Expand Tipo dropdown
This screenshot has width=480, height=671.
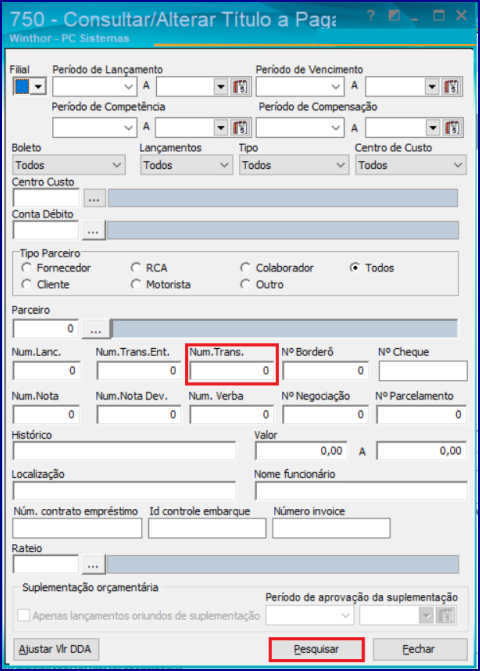(x=293, y=165)
